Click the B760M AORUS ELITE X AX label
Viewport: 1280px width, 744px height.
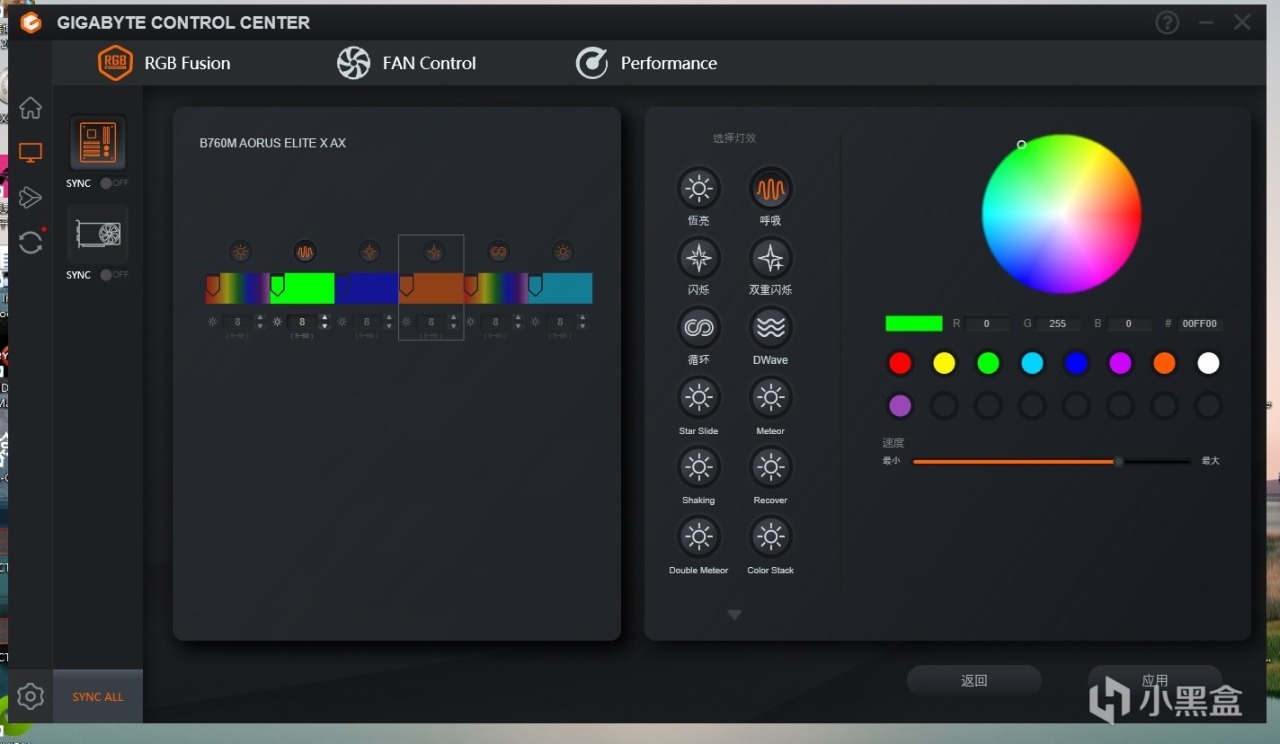pos(273,143)
